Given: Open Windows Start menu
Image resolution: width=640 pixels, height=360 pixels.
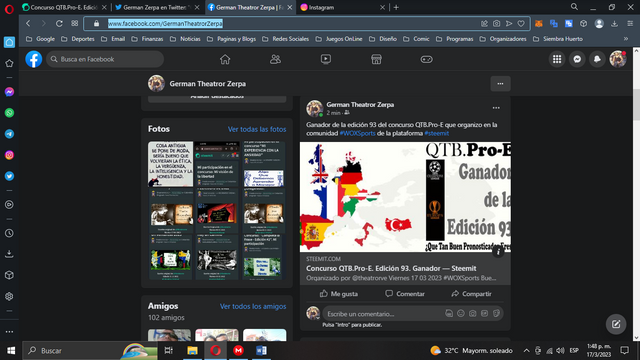Looking at the screenshot, I should (x=11, y=351).
